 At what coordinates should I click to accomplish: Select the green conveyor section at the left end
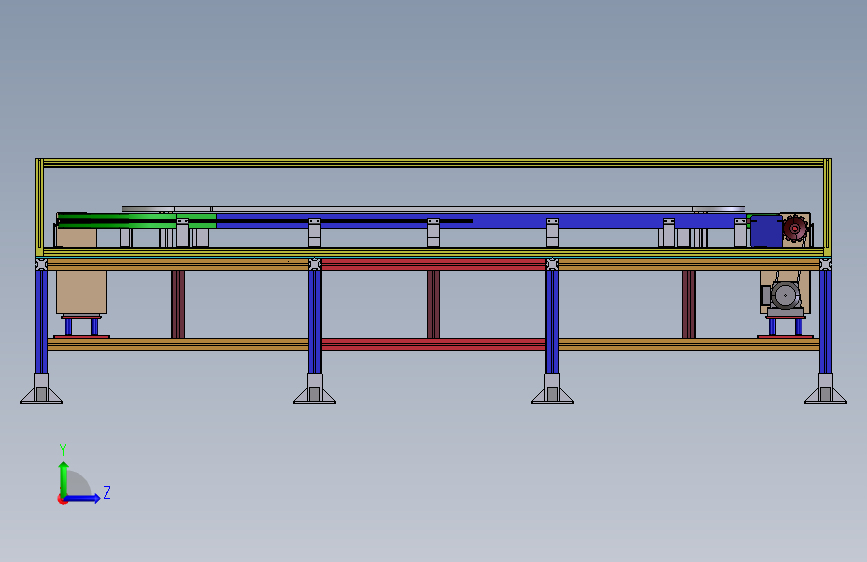click(137, 221)
